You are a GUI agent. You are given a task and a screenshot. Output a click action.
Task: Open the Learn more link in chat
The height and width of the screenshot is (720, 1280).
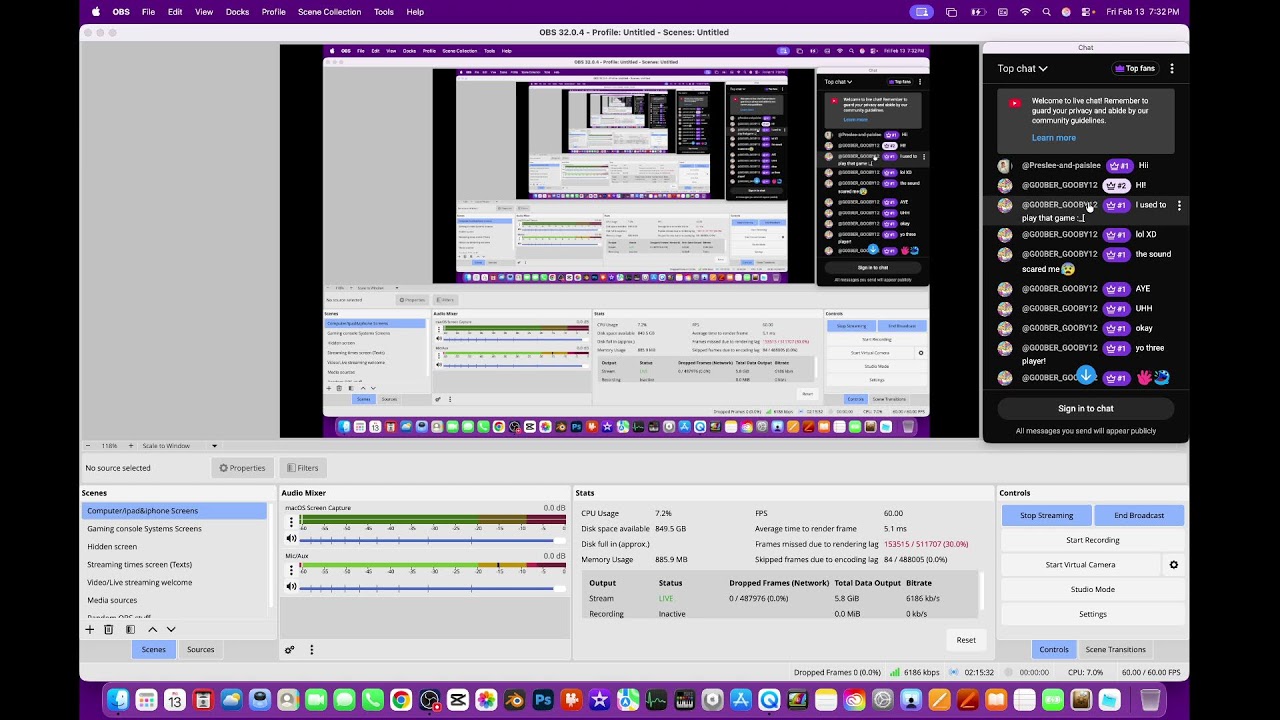point(1054,138)
